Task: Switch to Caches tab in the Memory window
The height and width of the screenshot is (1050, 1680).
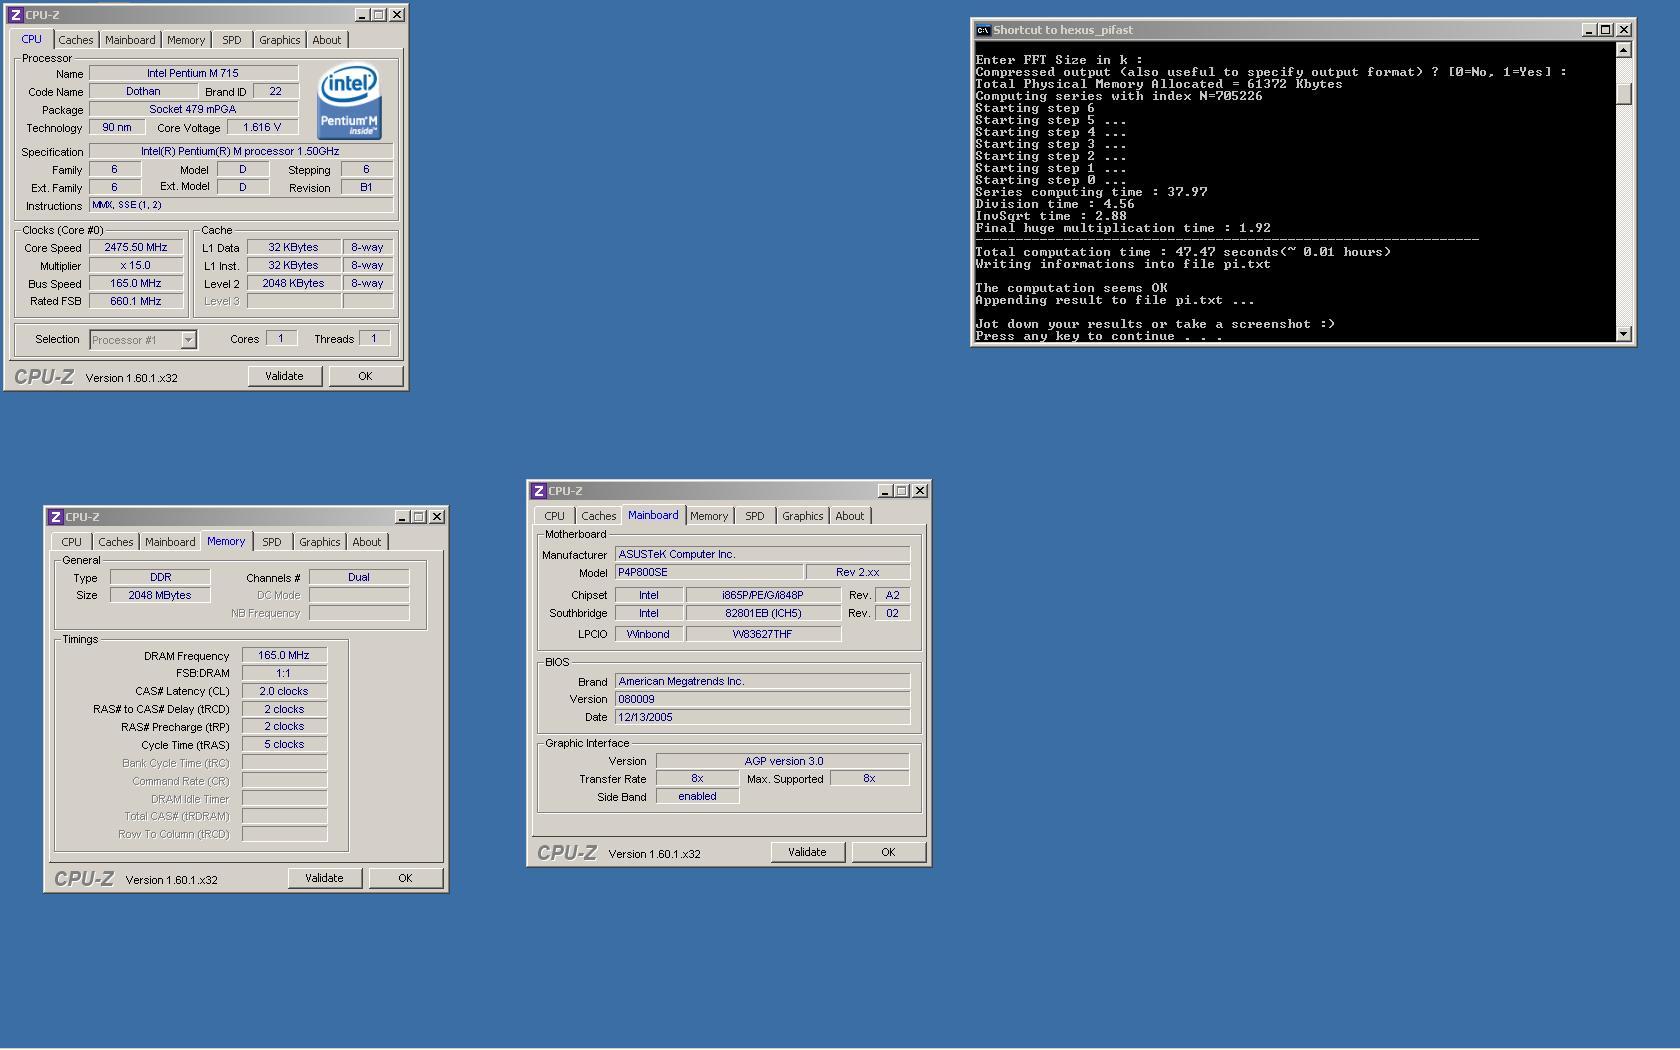Action: pos(115,542)
